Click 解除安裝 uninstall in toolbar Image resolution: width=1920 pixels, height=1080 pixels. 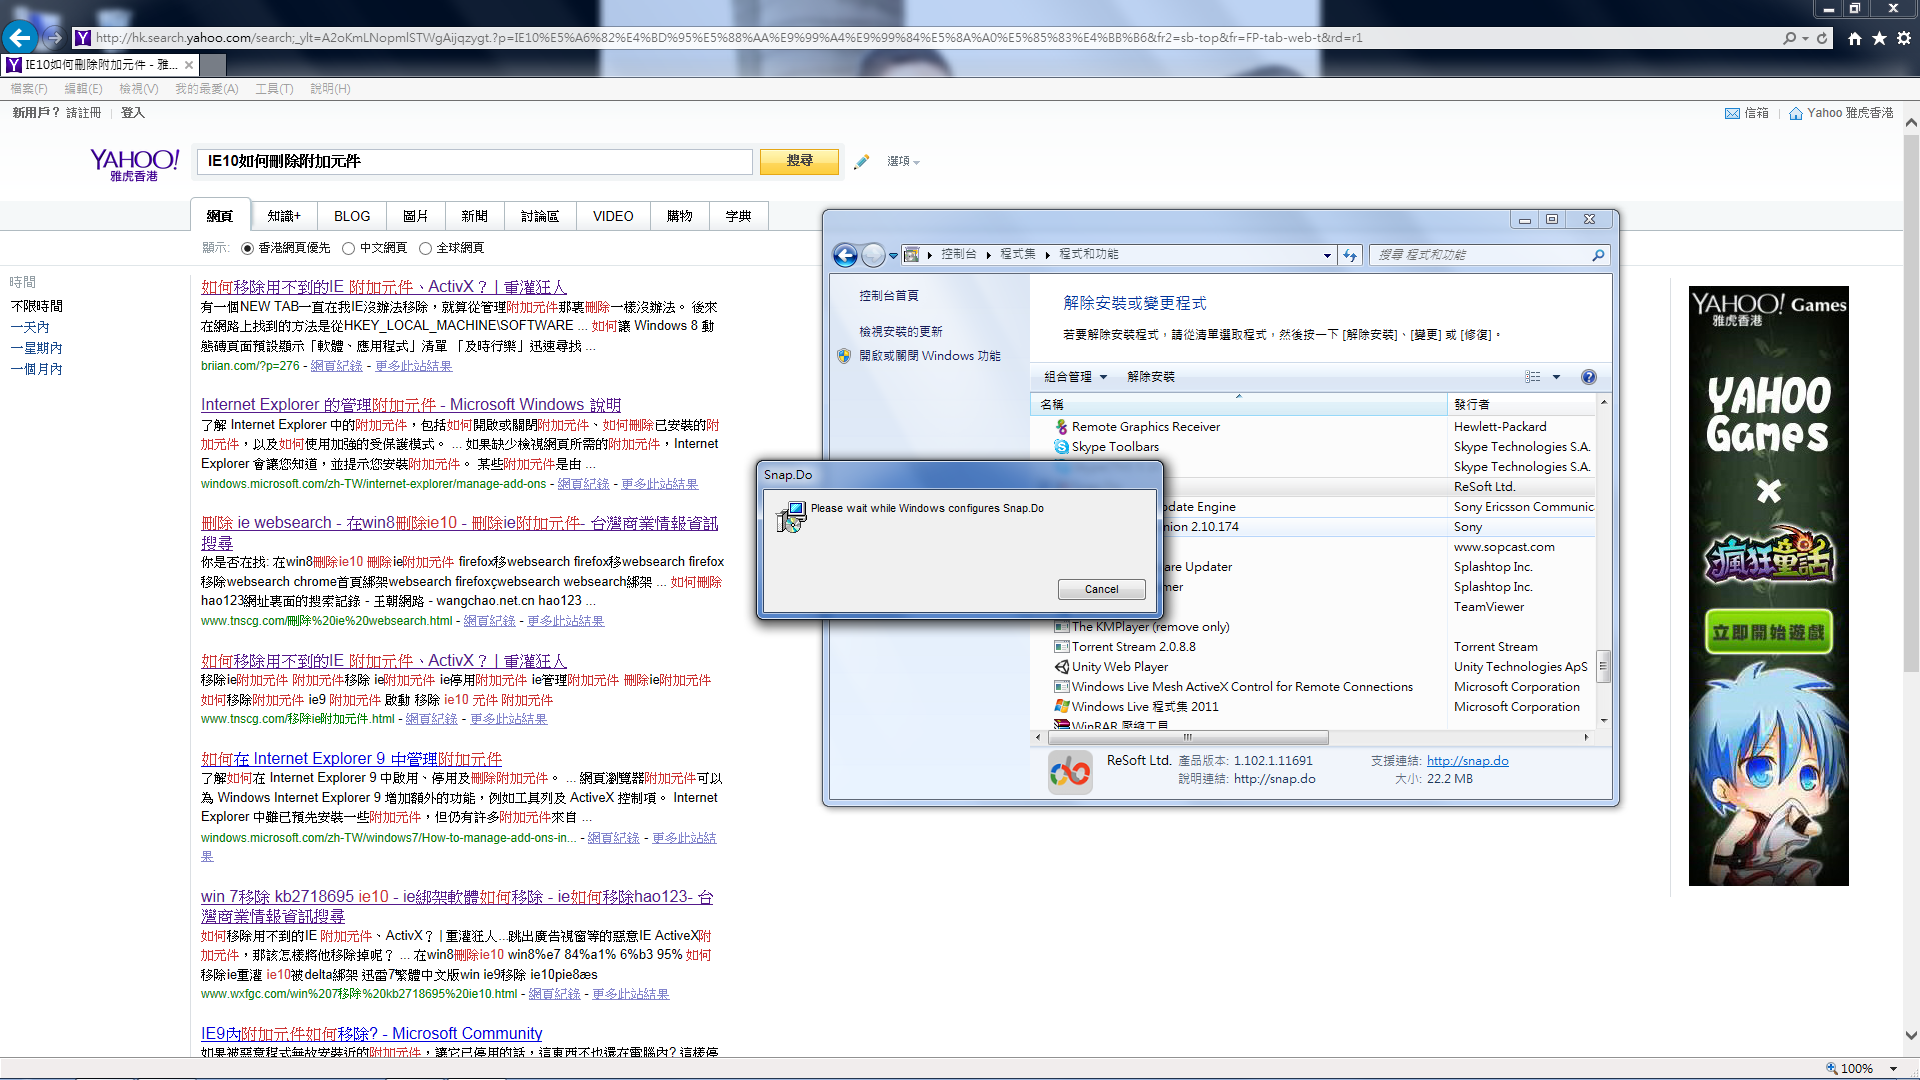[1150, 377]
